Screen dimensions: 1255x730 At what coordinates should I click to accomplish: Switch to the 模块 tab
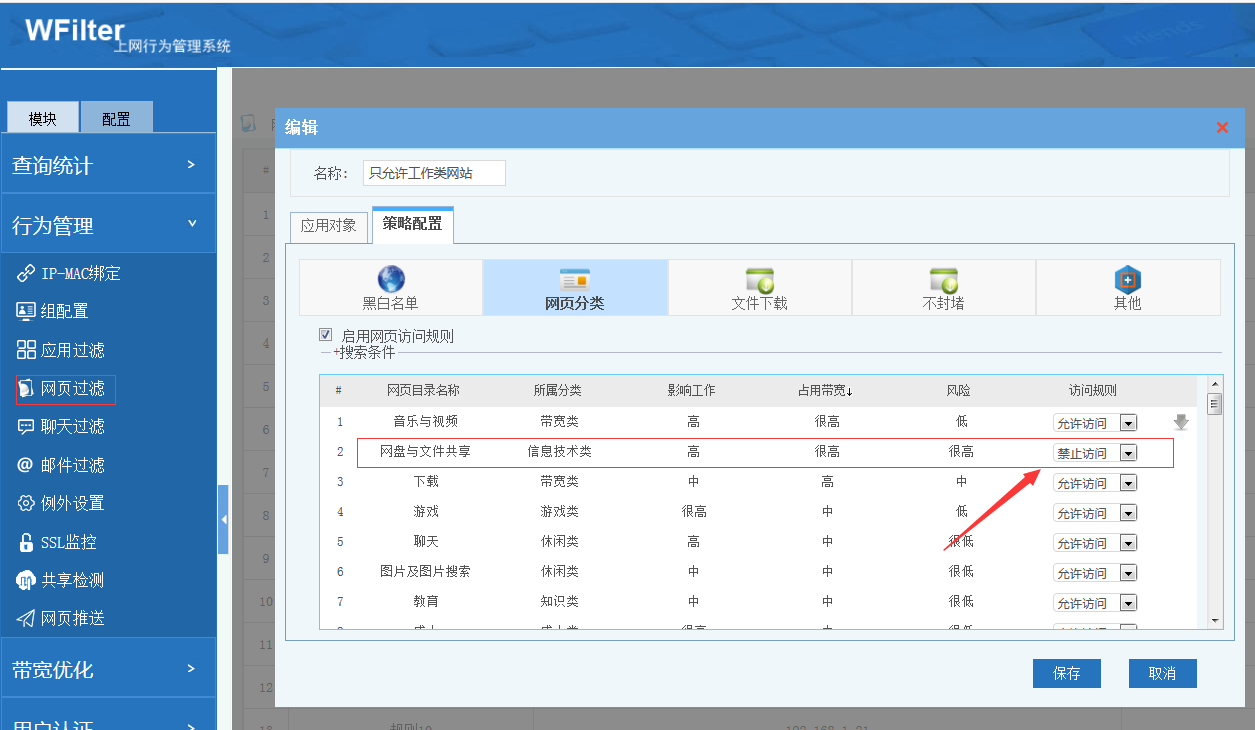click(43, 118)
